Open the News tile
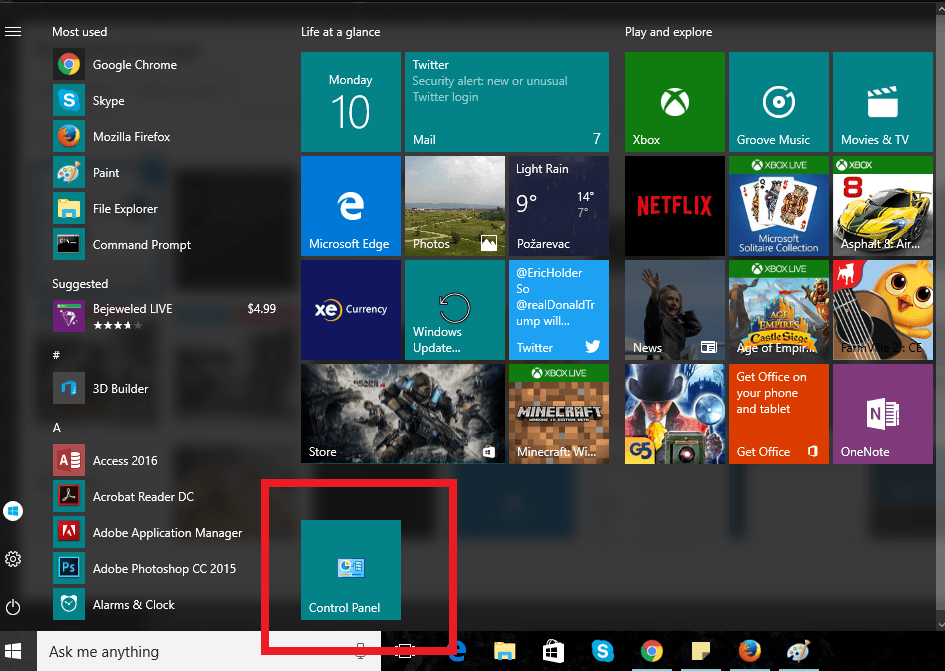This screenshot has height=671, width=945. pos(675,310)
